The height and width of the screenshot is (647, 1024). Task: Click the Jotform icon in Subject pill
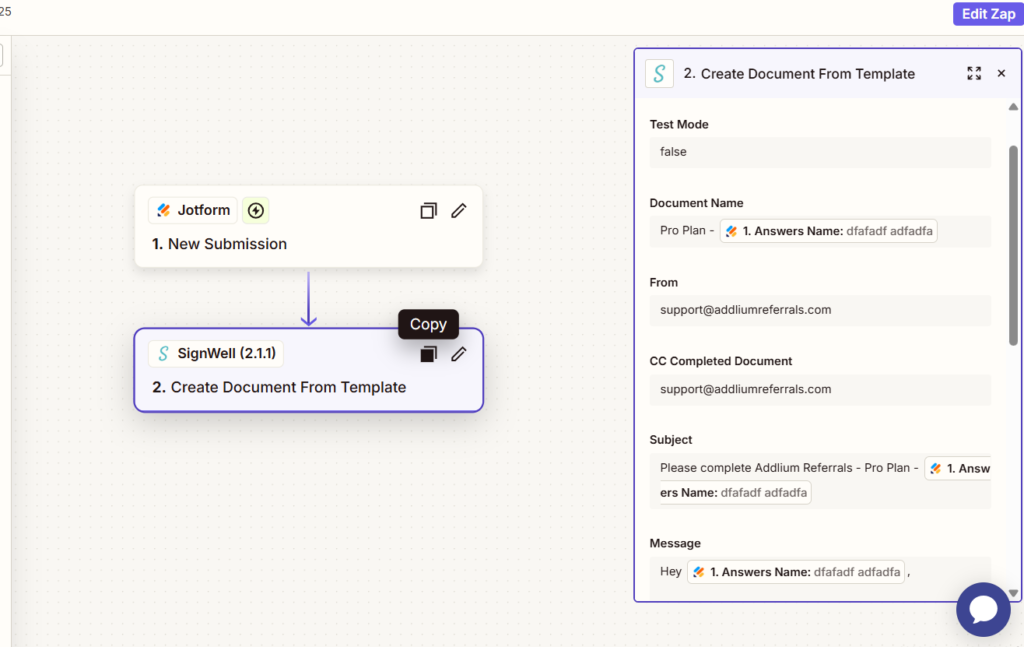935,469
